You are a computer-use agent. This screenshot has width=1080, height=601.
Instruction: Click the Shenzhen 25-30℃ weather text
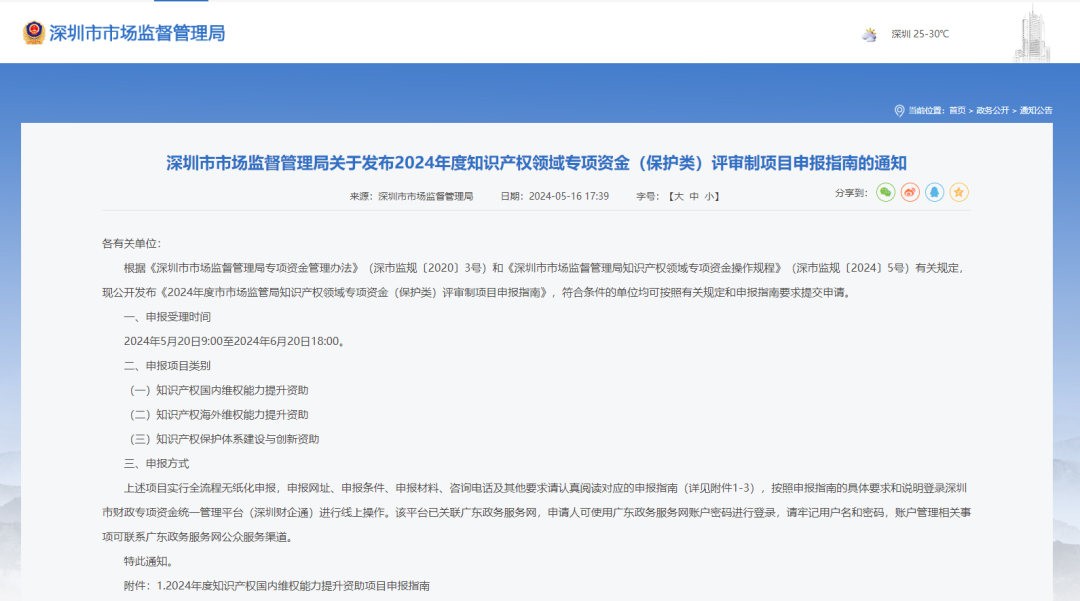pos(920,35)
